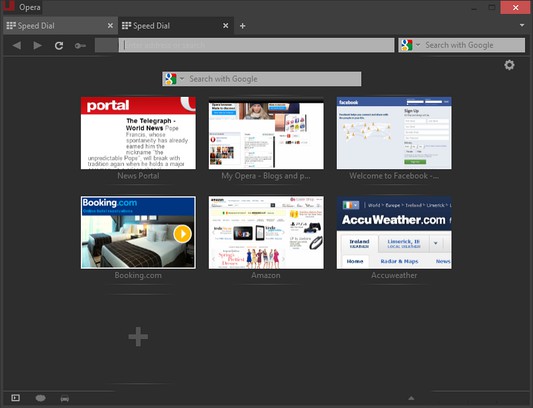Focus the address bar field
Image resolution: width=533 pixels, height=408 pixels.
(256, 45)
